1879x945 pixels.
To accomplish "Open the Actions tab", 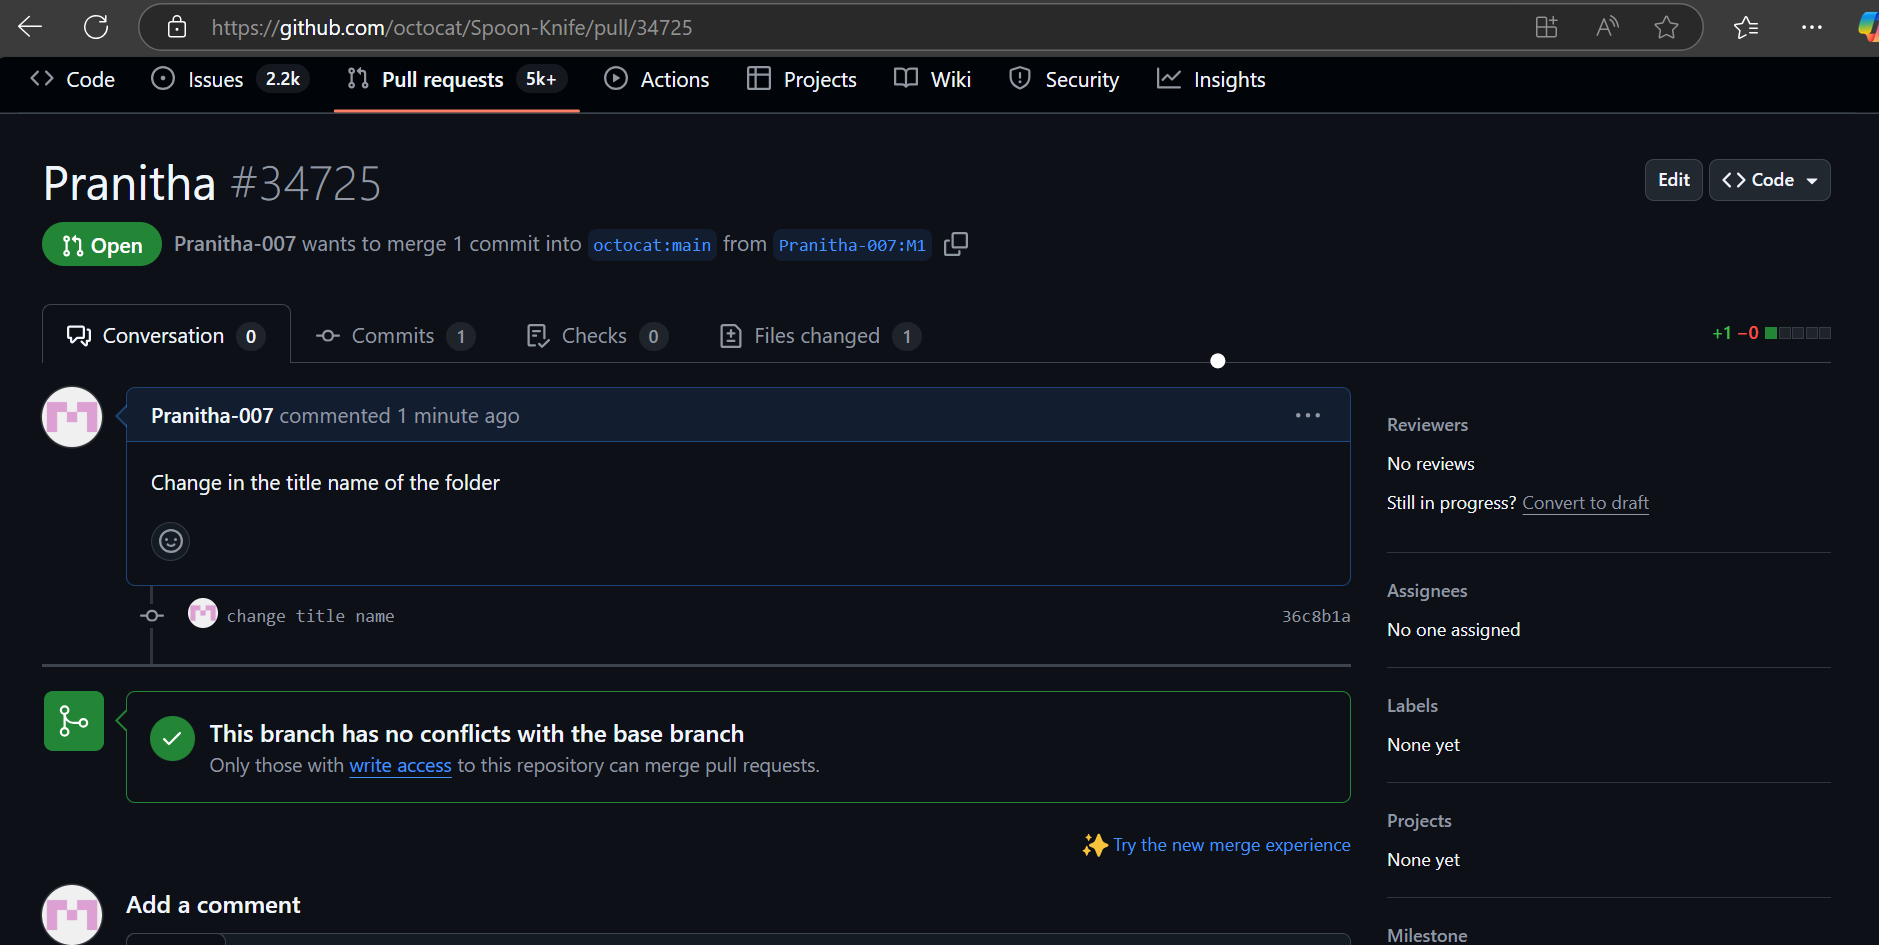I will (x=657, y=79).
